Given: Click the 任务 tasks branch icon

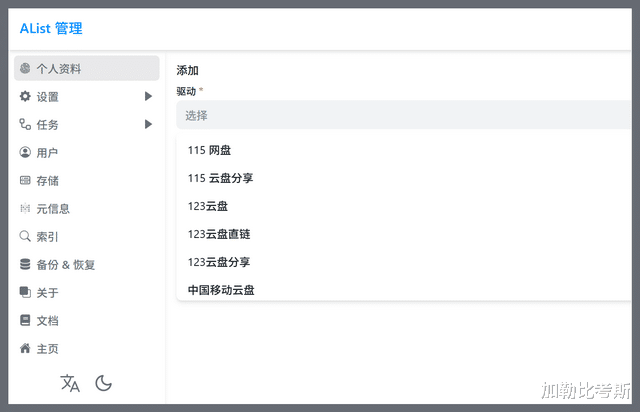Looking at the screenshot, I should click(25, 124).
